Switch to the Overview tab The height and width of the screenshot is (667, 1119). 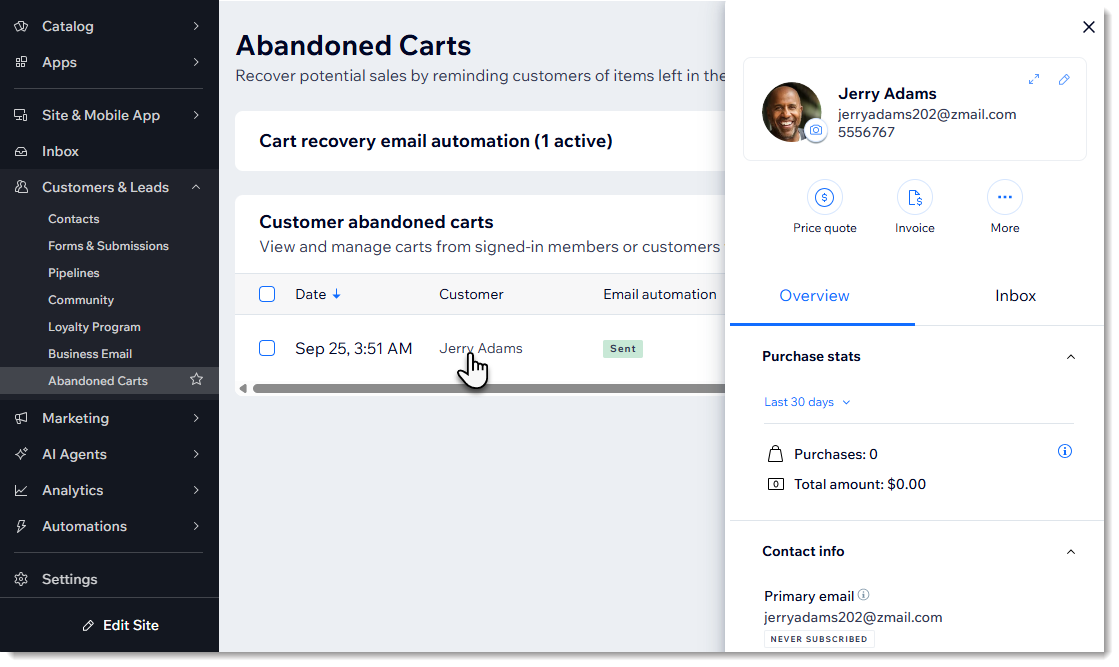814,295
